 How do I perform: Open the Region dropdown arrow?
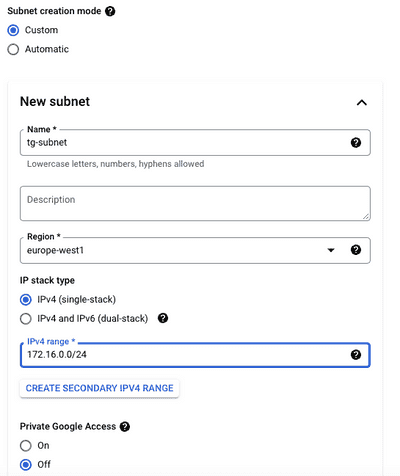point(331,250)
